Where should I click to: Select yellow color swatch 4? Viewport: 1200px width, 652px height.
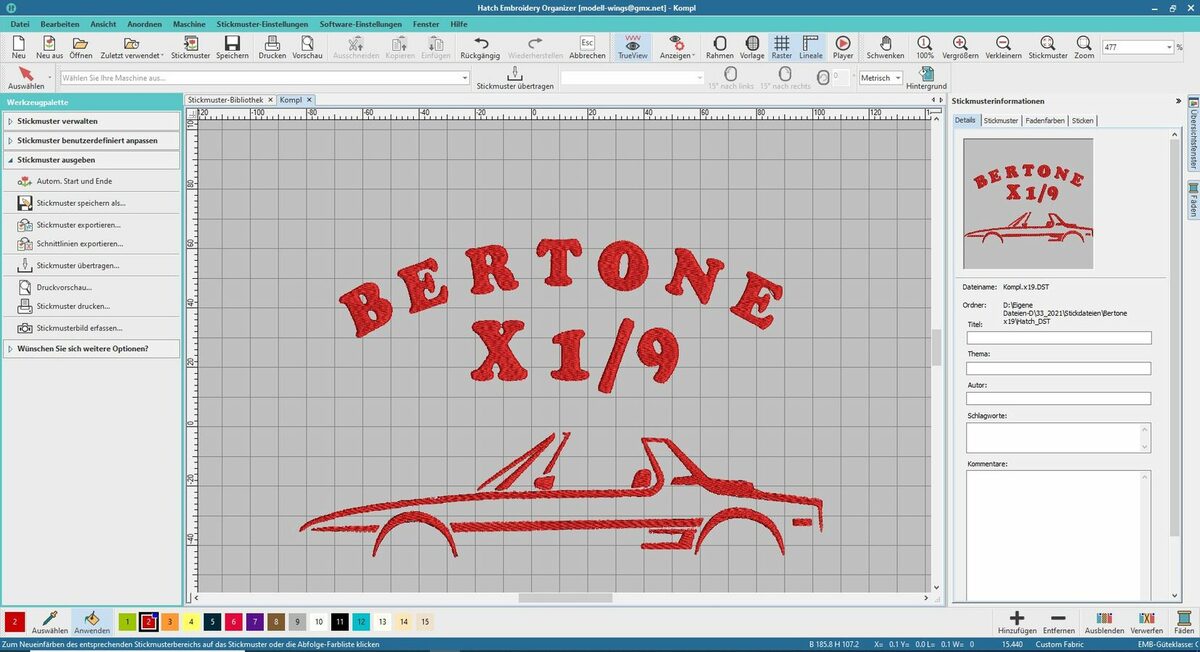tap(191, 622)
